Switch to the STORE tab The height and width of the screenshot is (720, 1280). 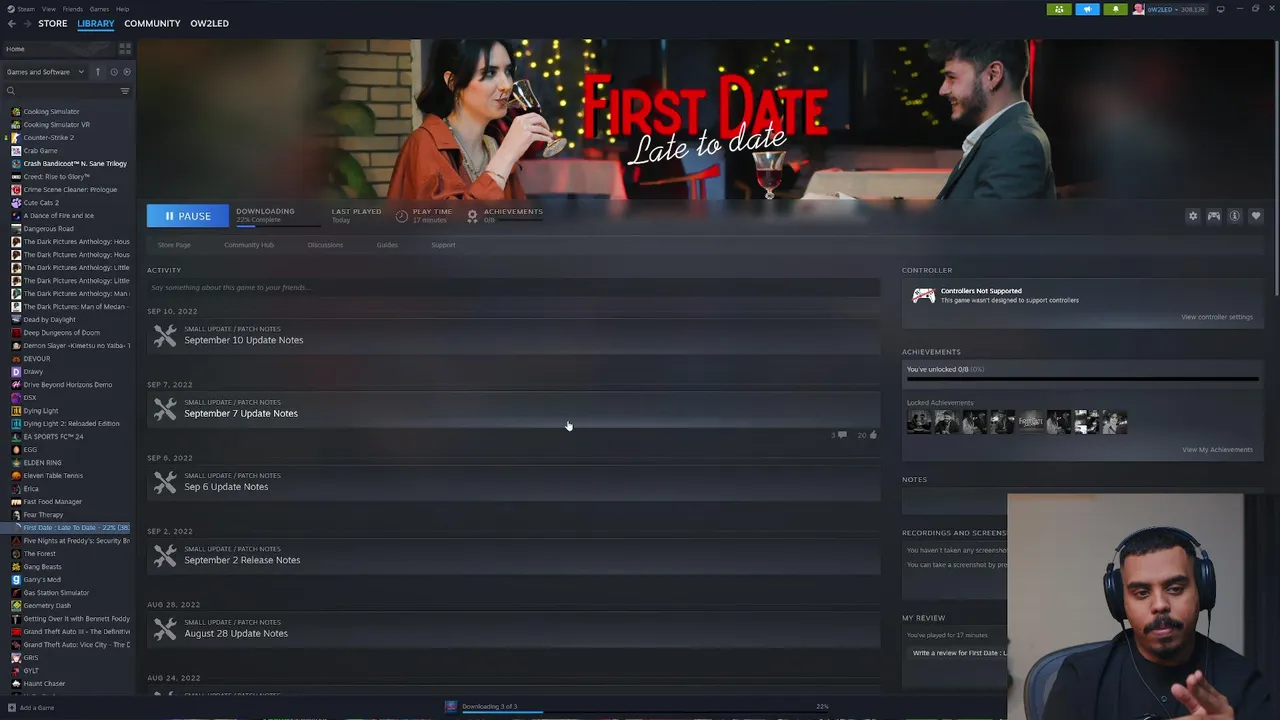[53, 23]
